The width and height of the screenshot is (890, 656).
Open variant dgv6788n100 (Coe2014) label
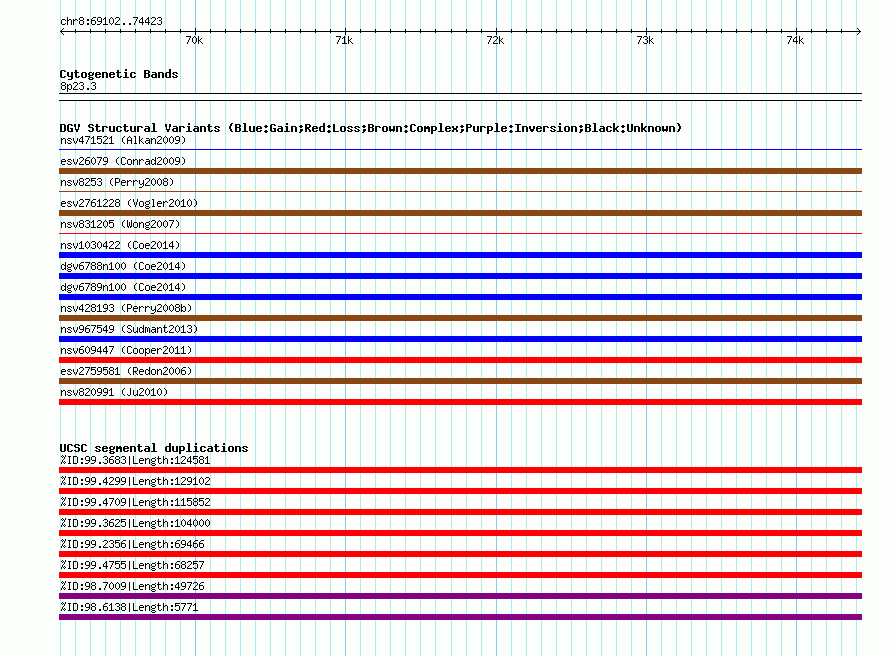(x=123, y=266)
